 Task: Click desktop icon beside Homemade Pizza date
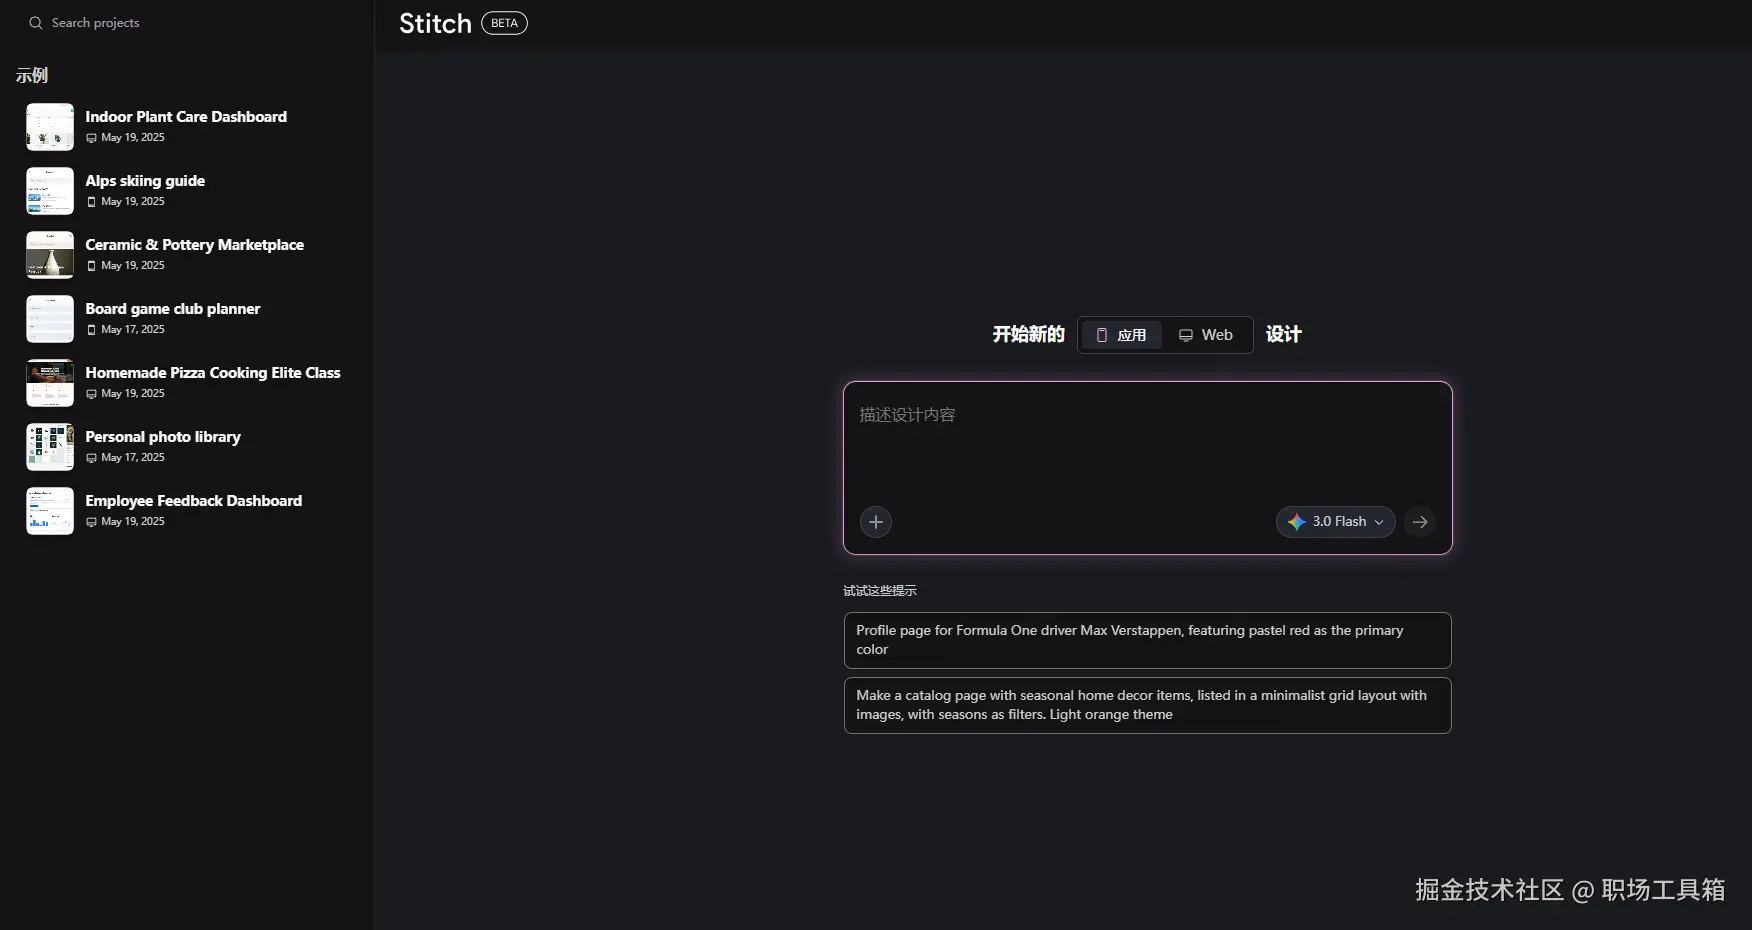click(91, 394)
